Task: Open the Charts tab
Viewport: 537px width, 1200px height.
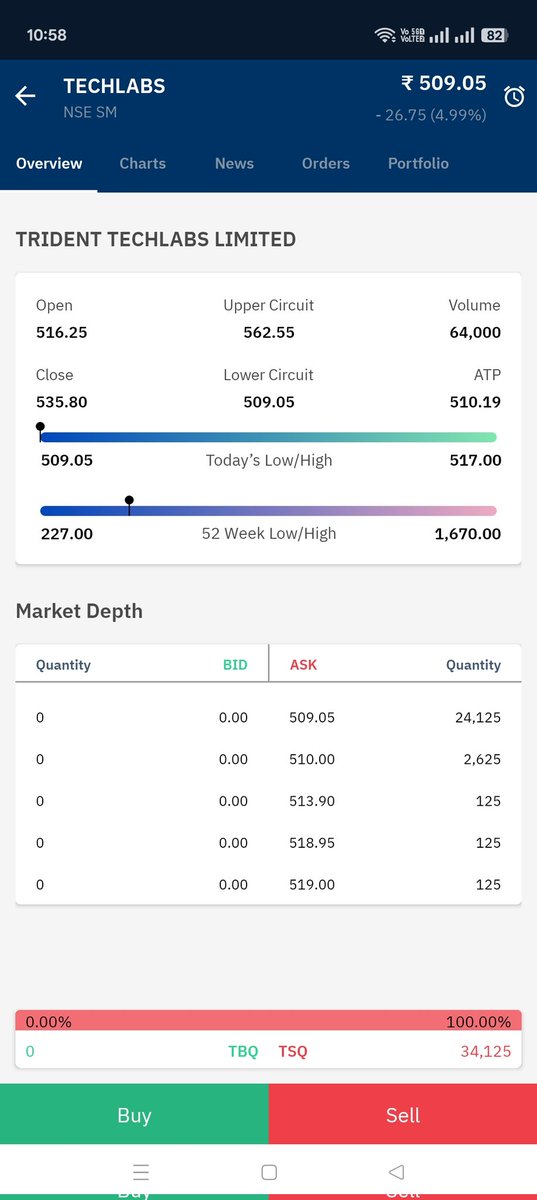Action: click(143, 163)
